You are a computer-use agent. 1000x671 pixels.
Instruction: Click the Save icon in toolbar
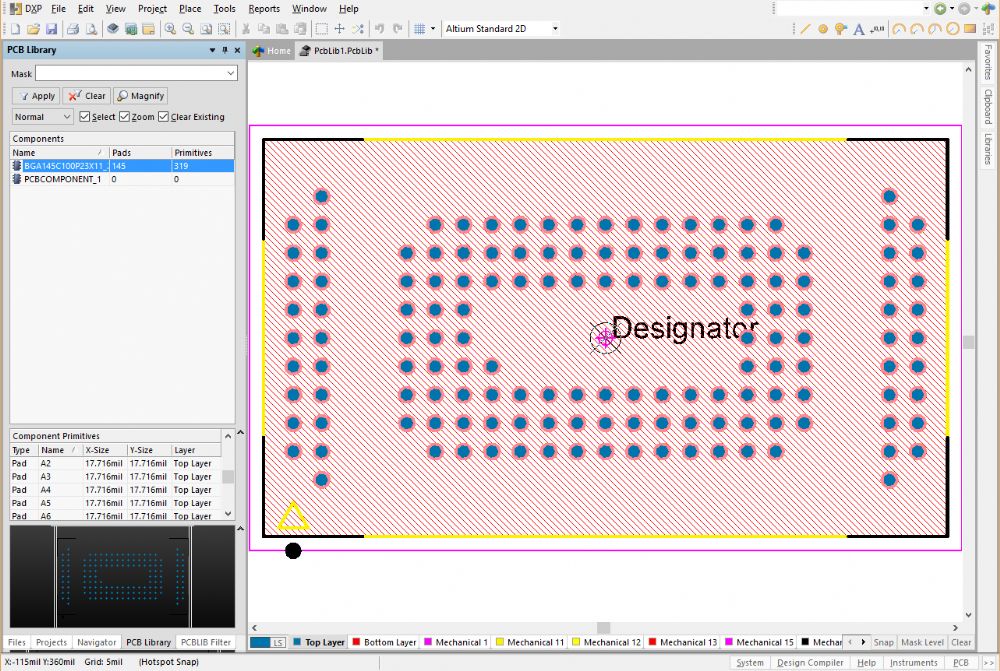point(52,29)
